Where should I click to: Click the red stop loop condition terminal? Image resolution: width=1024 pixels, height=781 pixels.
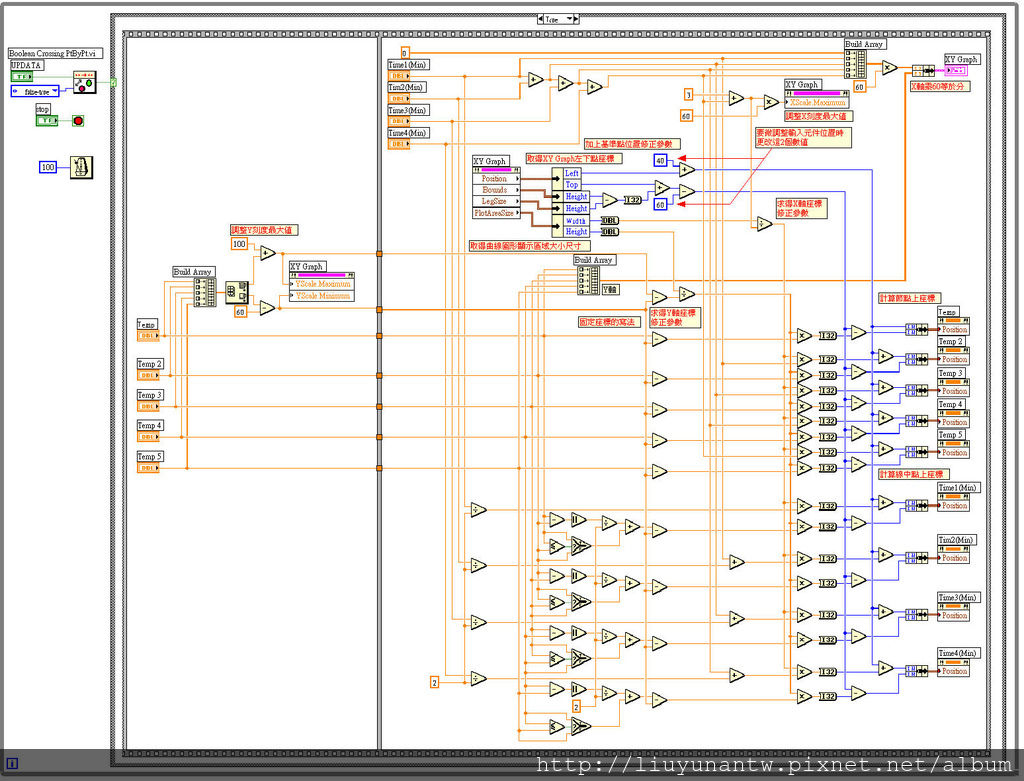(78, 121)
